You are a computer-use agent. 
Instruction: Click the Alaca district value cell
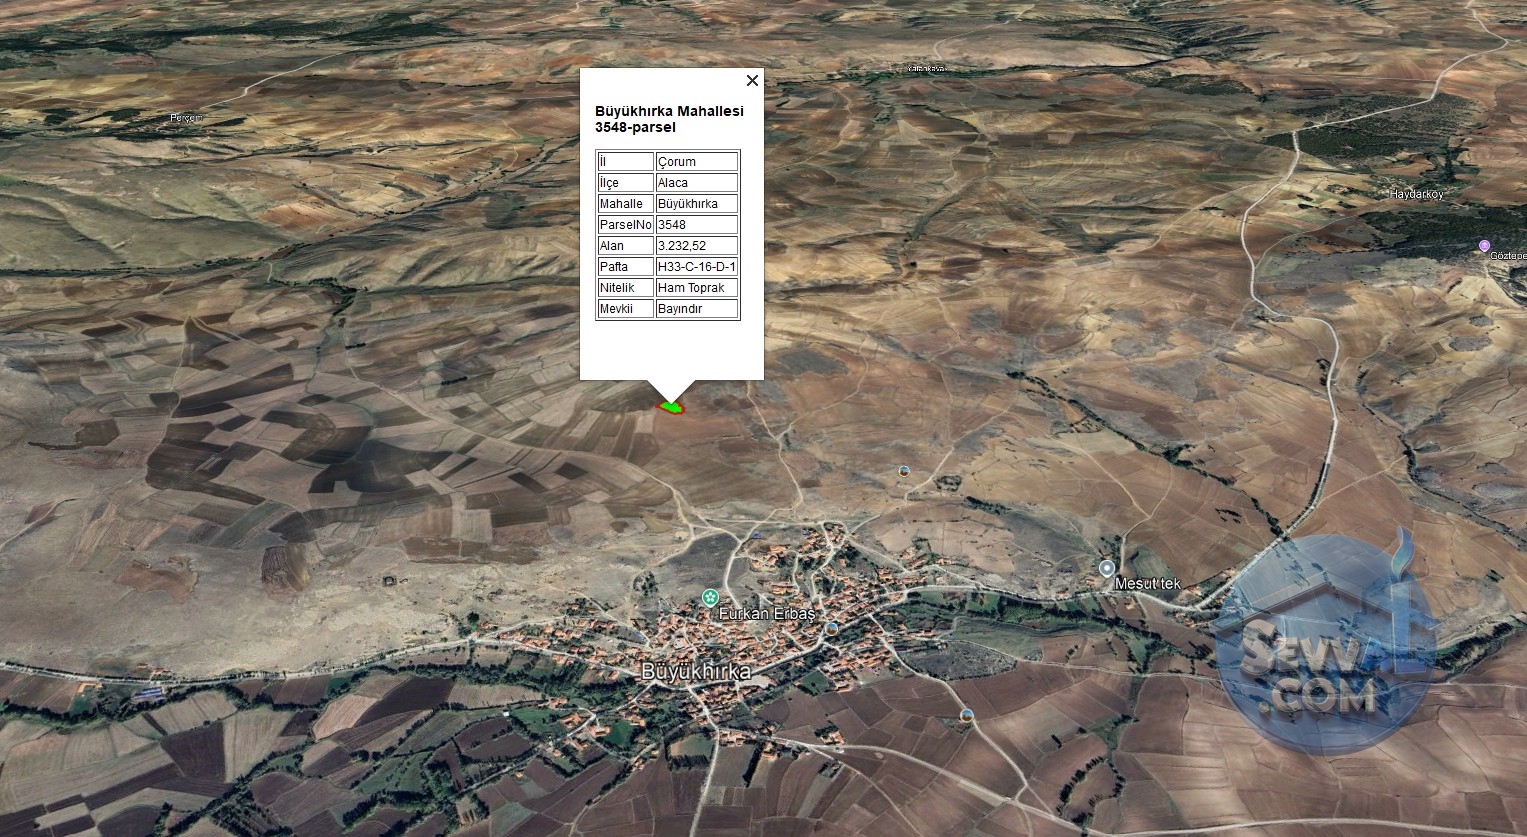point(697,182)
